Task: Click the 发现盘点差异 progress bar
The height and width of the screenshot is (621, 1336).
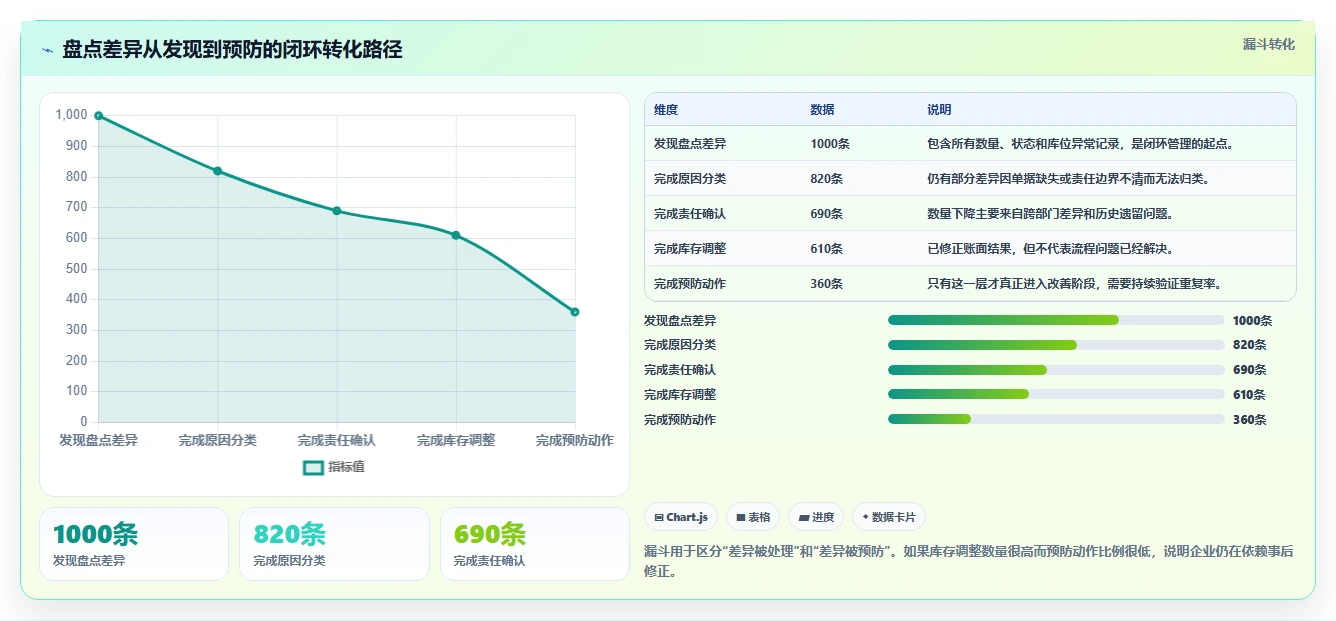Action: tap(1056, 320)
